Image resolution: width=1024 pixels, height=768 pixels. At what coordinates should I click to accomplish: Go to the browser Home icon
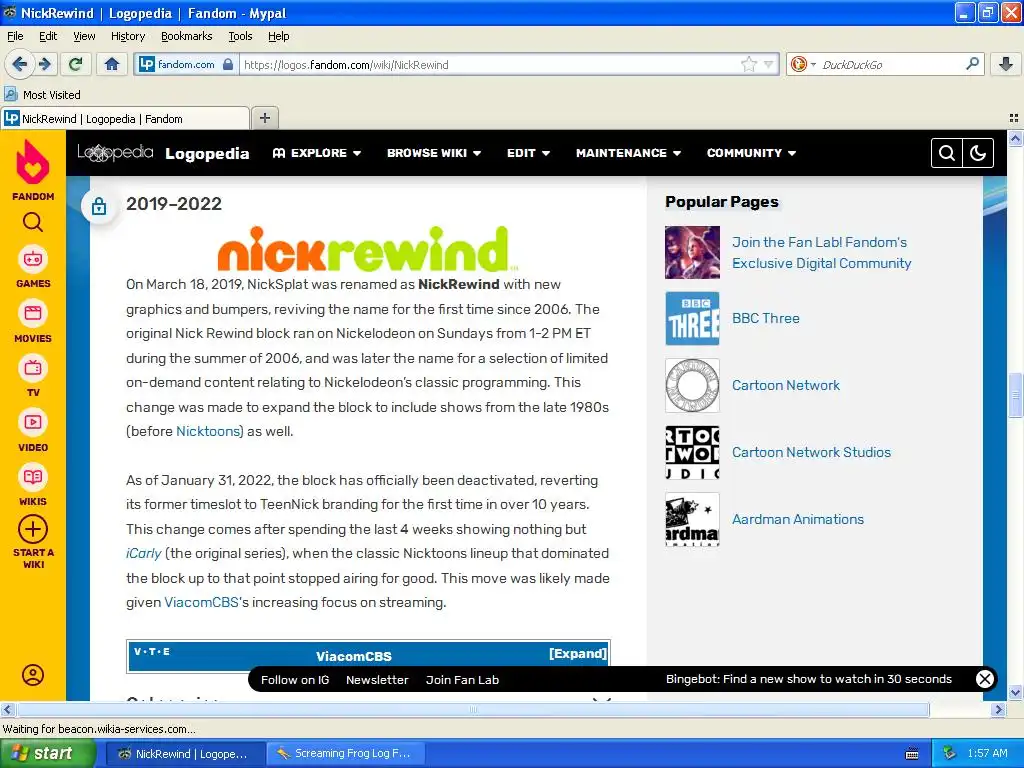pyautogui.click(x=112, y=64)
